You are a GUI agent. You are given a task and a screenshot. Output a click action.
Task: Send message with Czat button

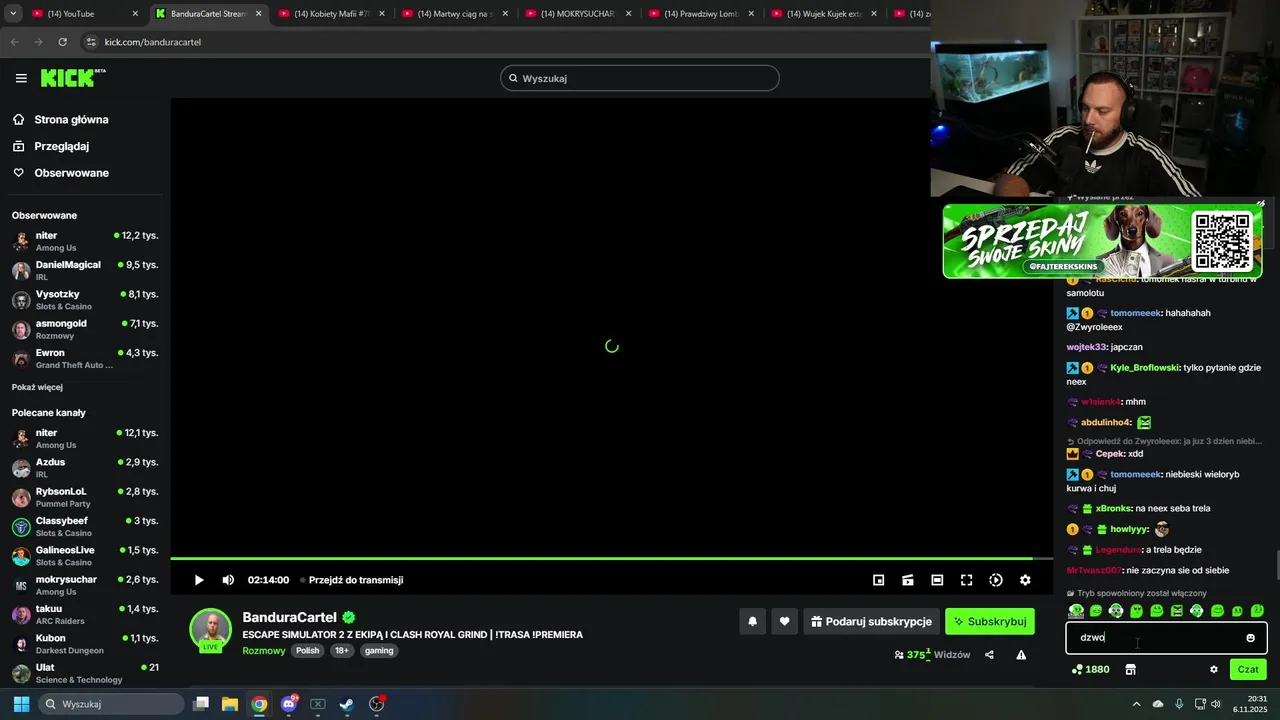coord(1248,669)
